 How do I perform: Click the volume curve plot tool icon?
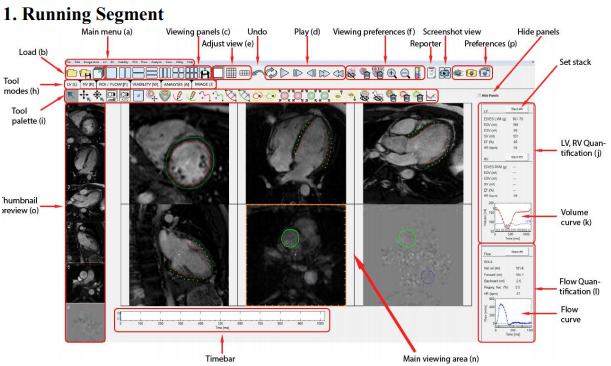[x=431, y=96]
